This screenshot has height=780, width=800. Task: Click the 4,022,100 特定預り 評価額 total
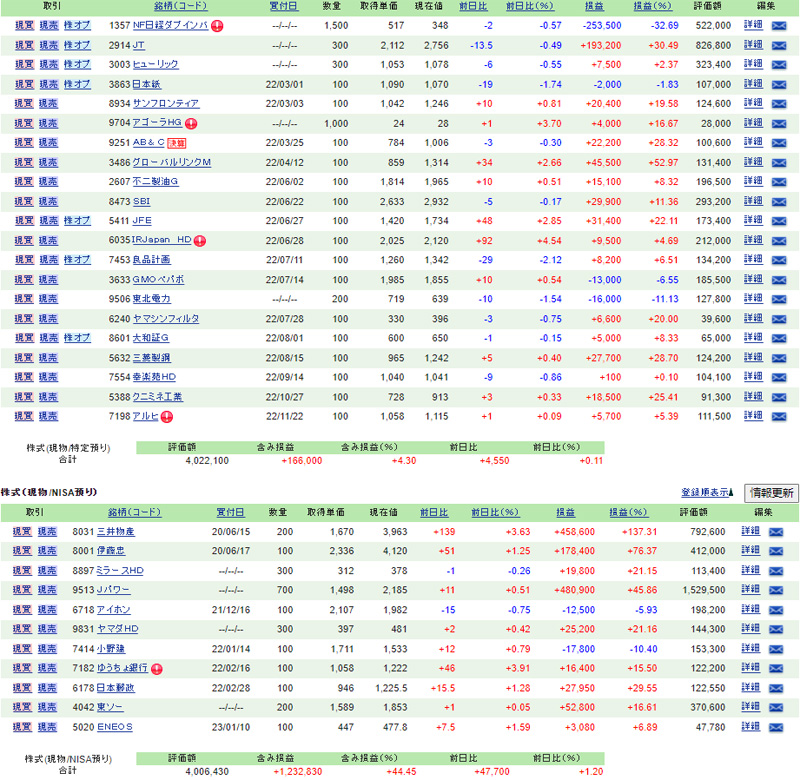[207, 461]
